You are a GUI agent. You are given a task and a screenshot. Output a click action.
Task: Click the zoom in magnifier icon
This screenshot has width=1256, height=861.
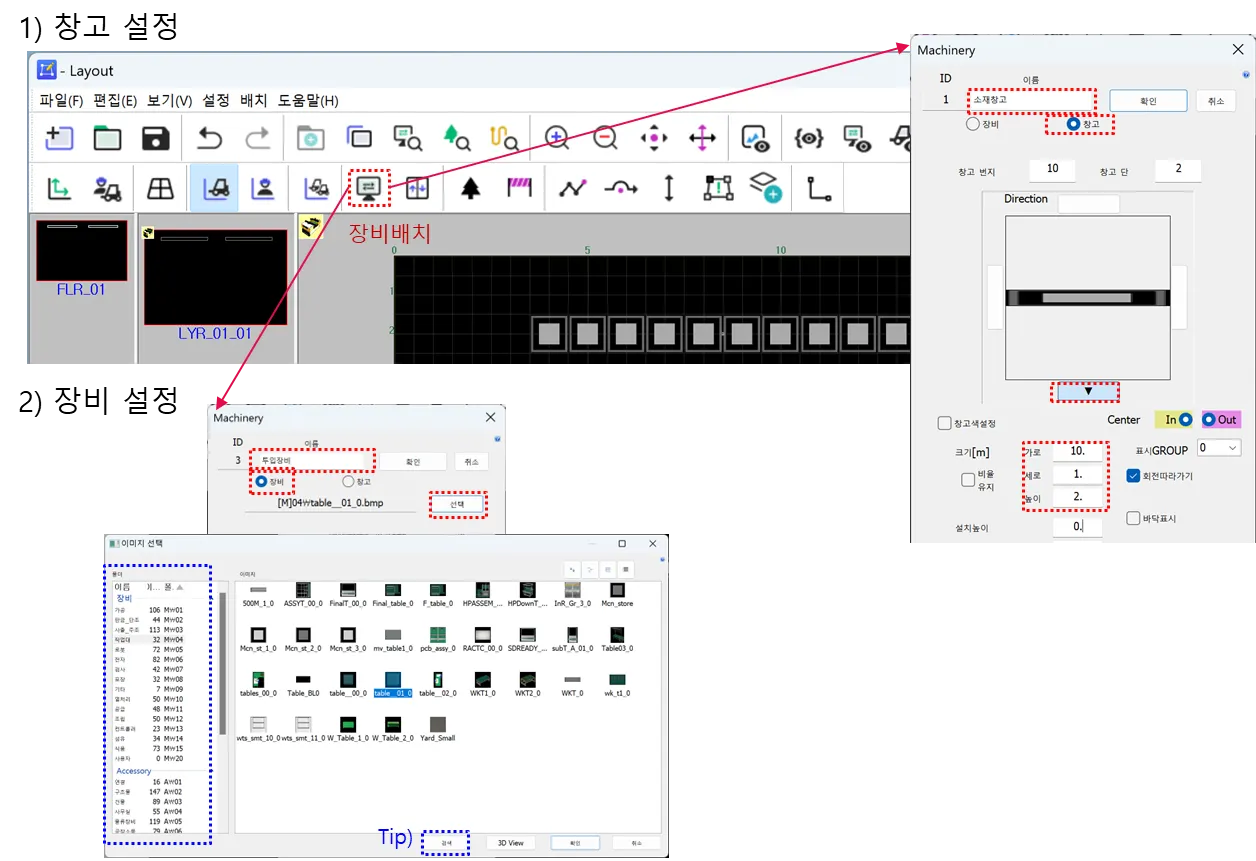[557, 138]
